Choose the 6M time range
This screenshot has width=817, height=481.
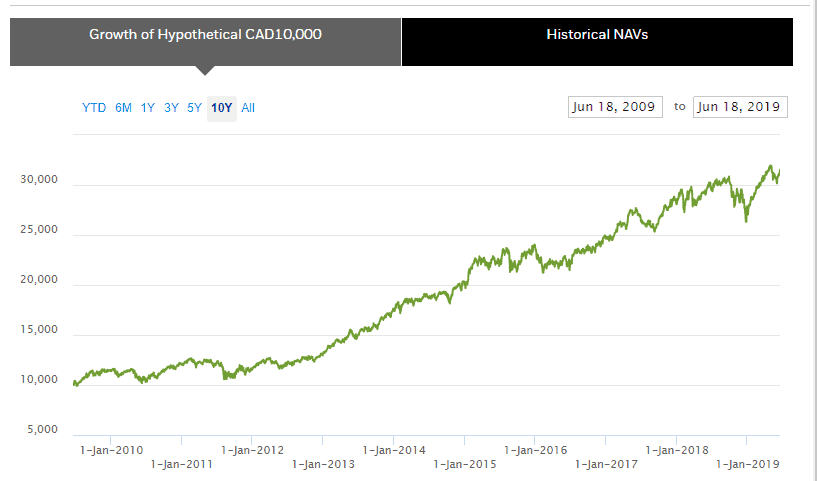[123, 108]
